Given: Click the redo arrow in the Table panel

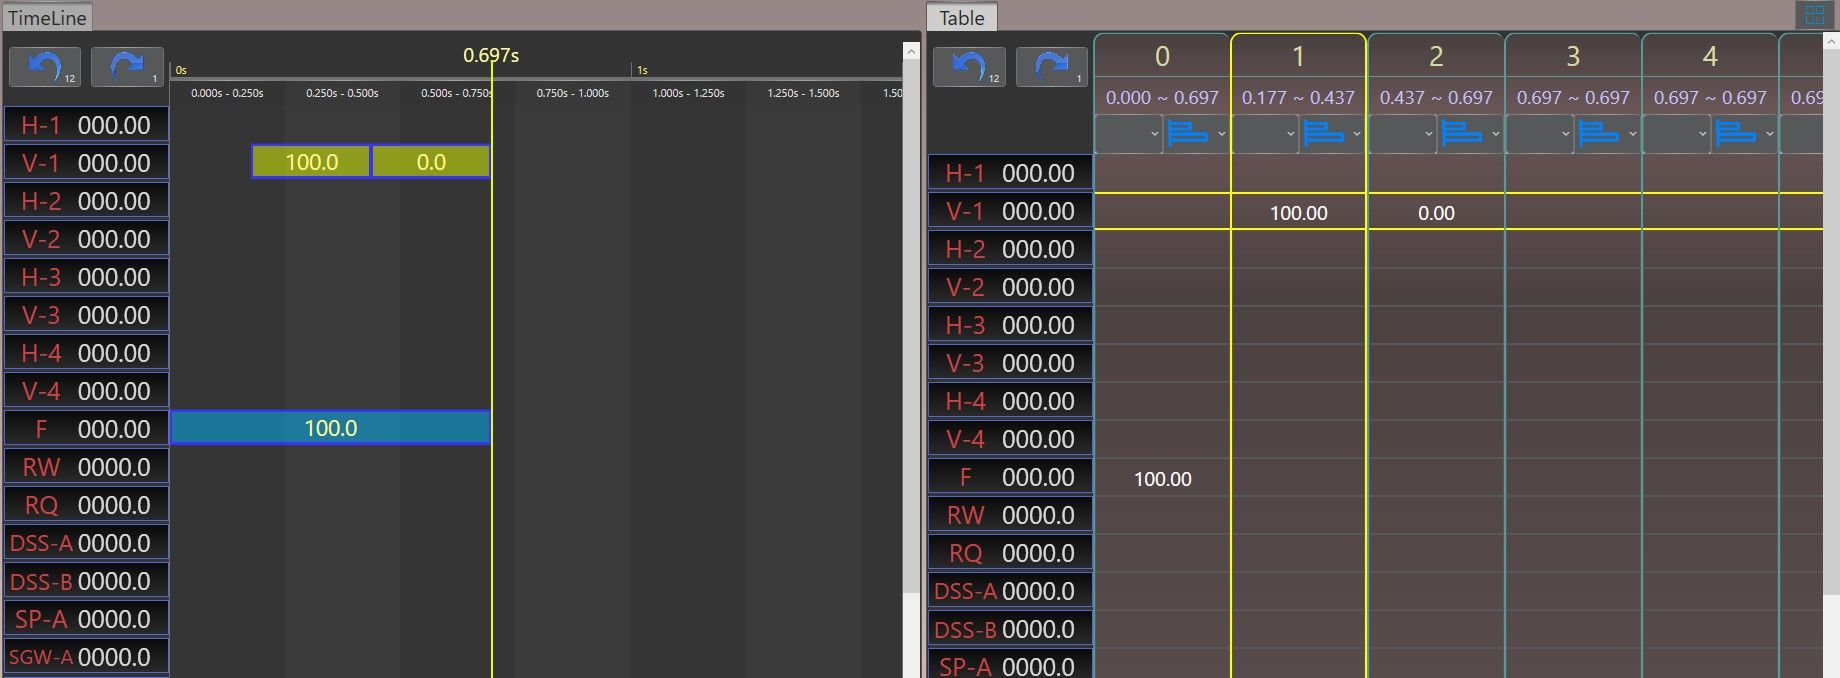Looking at the screenshot, I should [1051, 67].
